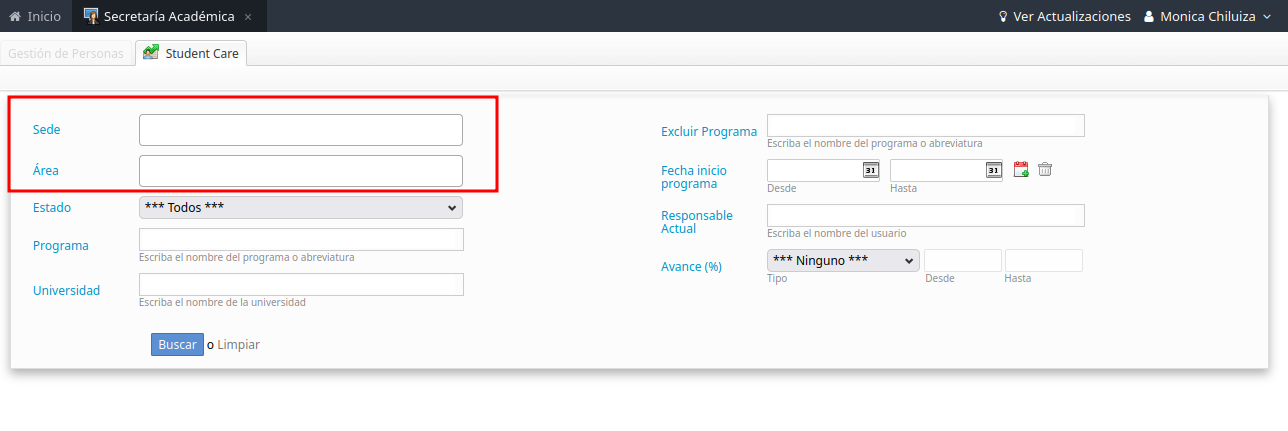
Task: Open the Avance Tipo dropdown
Action: click(842, 260)
